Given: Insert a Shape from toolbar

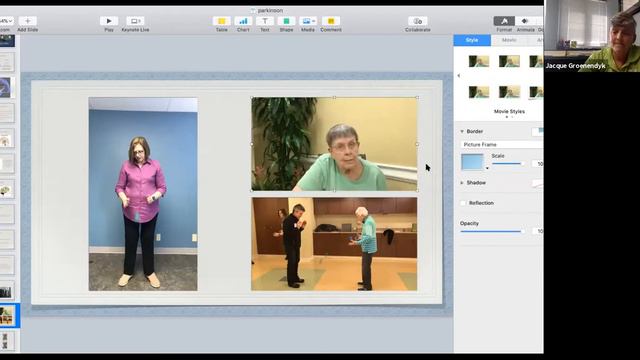Looking at the screenshot, I should tap(286, 21).
